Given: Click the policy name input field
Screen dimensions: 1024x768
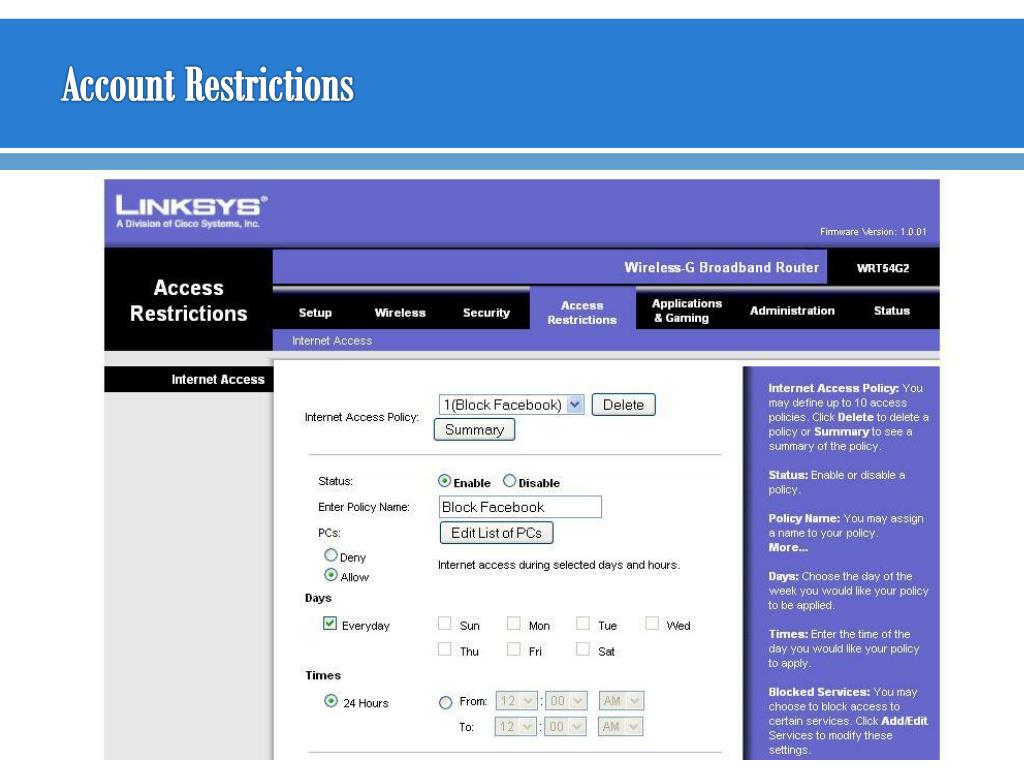Looking at the screenshot, I should (520, 507).
